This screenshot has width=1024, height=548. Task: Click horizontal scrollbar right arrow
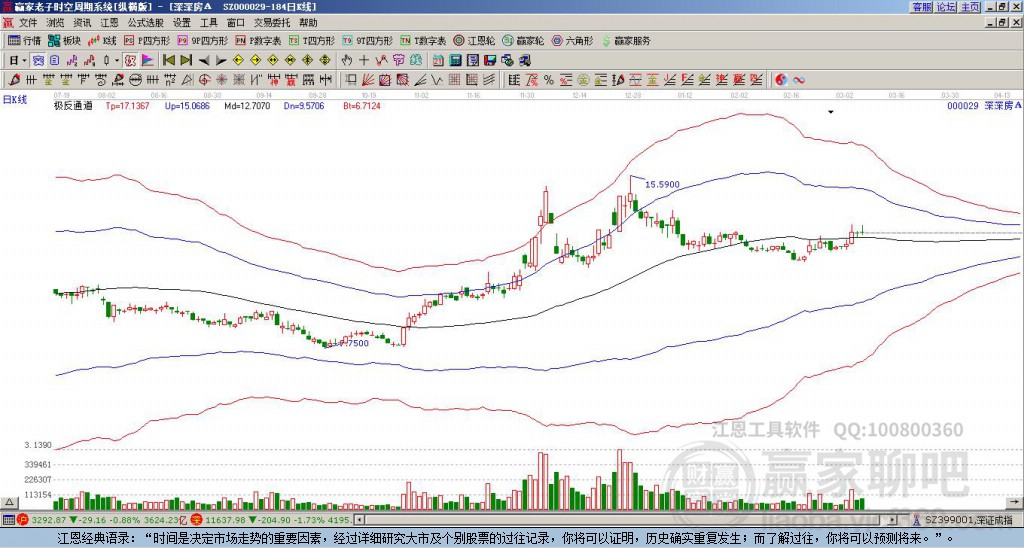click(893, 520)
